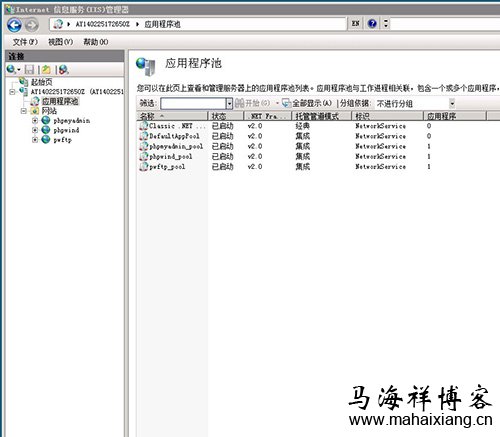Viewport: 500px width, 437px height.
Task: Click the application pools page header icon
Action: (146, 66)
